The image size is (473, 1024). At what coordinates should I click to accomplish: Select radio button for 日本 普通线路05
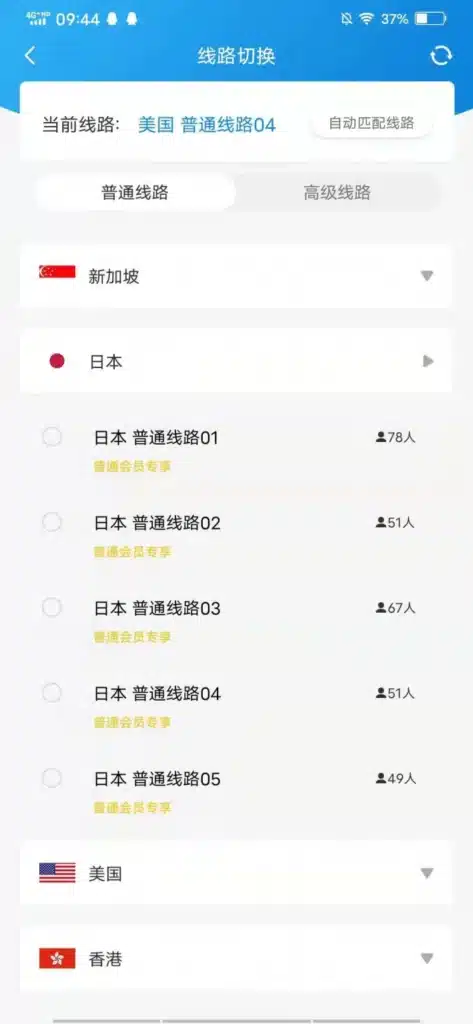52,778
